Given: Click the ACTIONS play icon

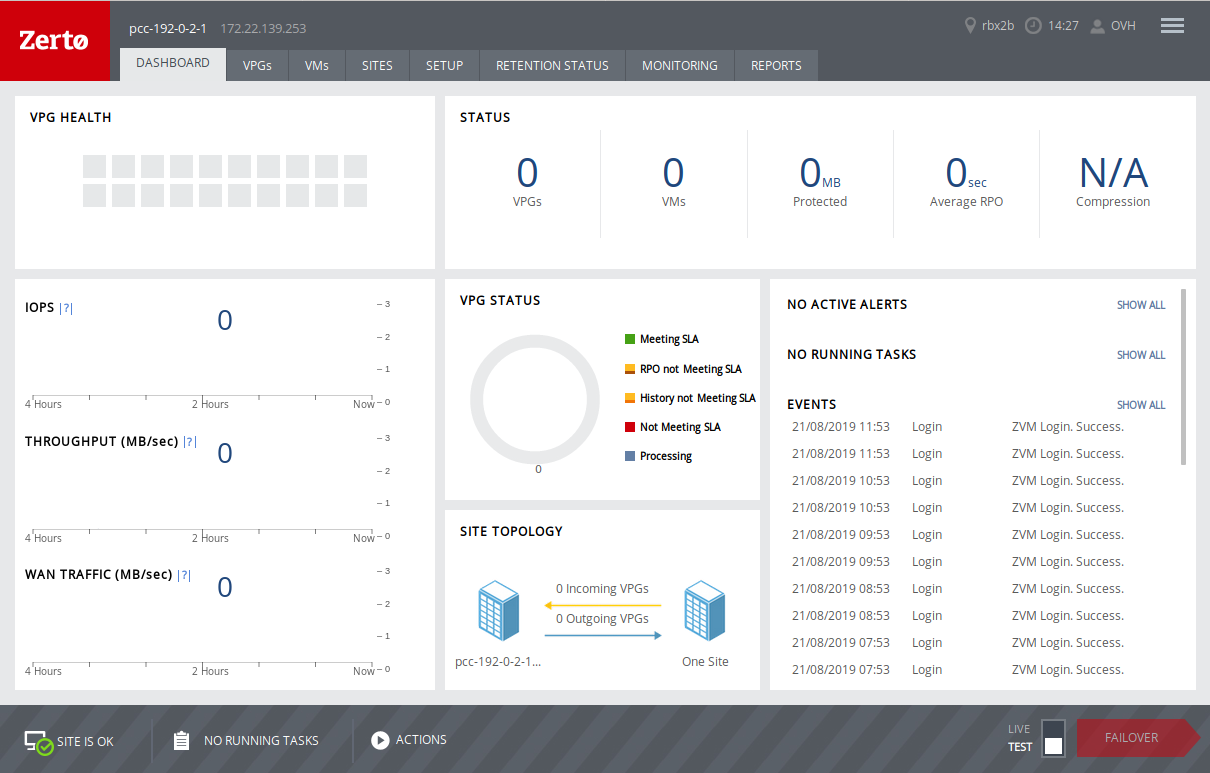Looking at the screenshot, I should coord(380,740).
